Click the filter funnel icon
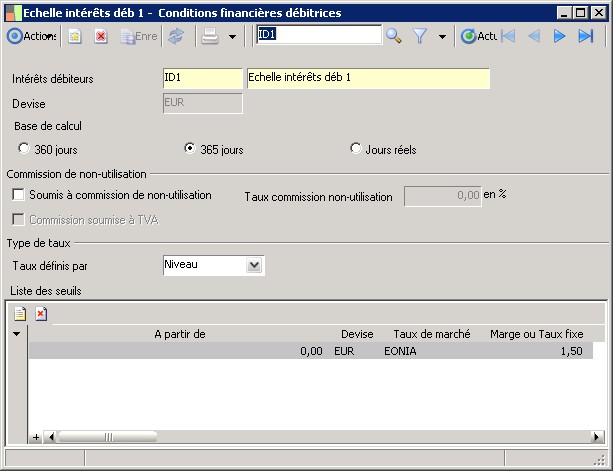The height and width of the screenshot is (471, 613). [420, 36]
